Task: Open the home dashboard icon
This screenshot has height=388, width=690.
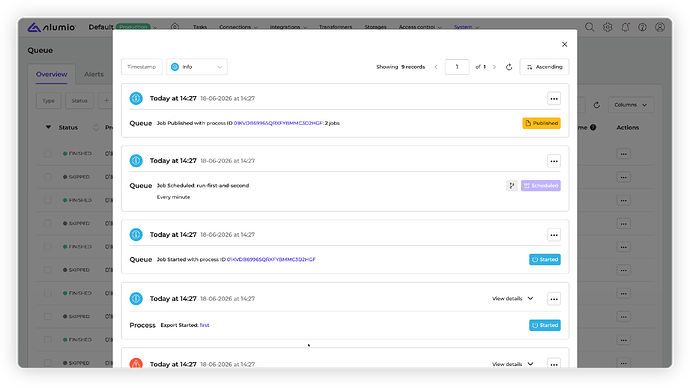Action: tap(175, 27)
